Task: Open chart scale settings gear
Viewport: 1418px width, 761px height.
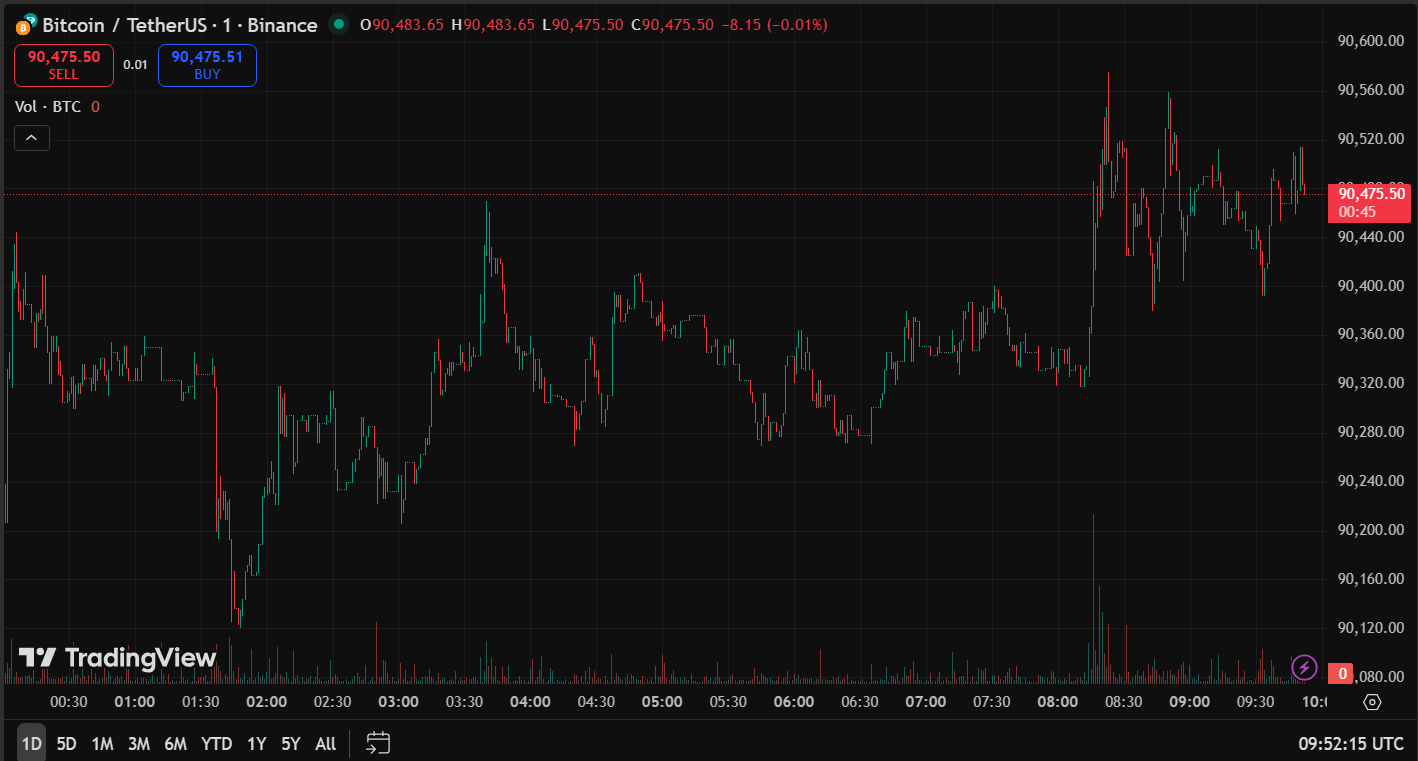Action: click(1372, 702)
